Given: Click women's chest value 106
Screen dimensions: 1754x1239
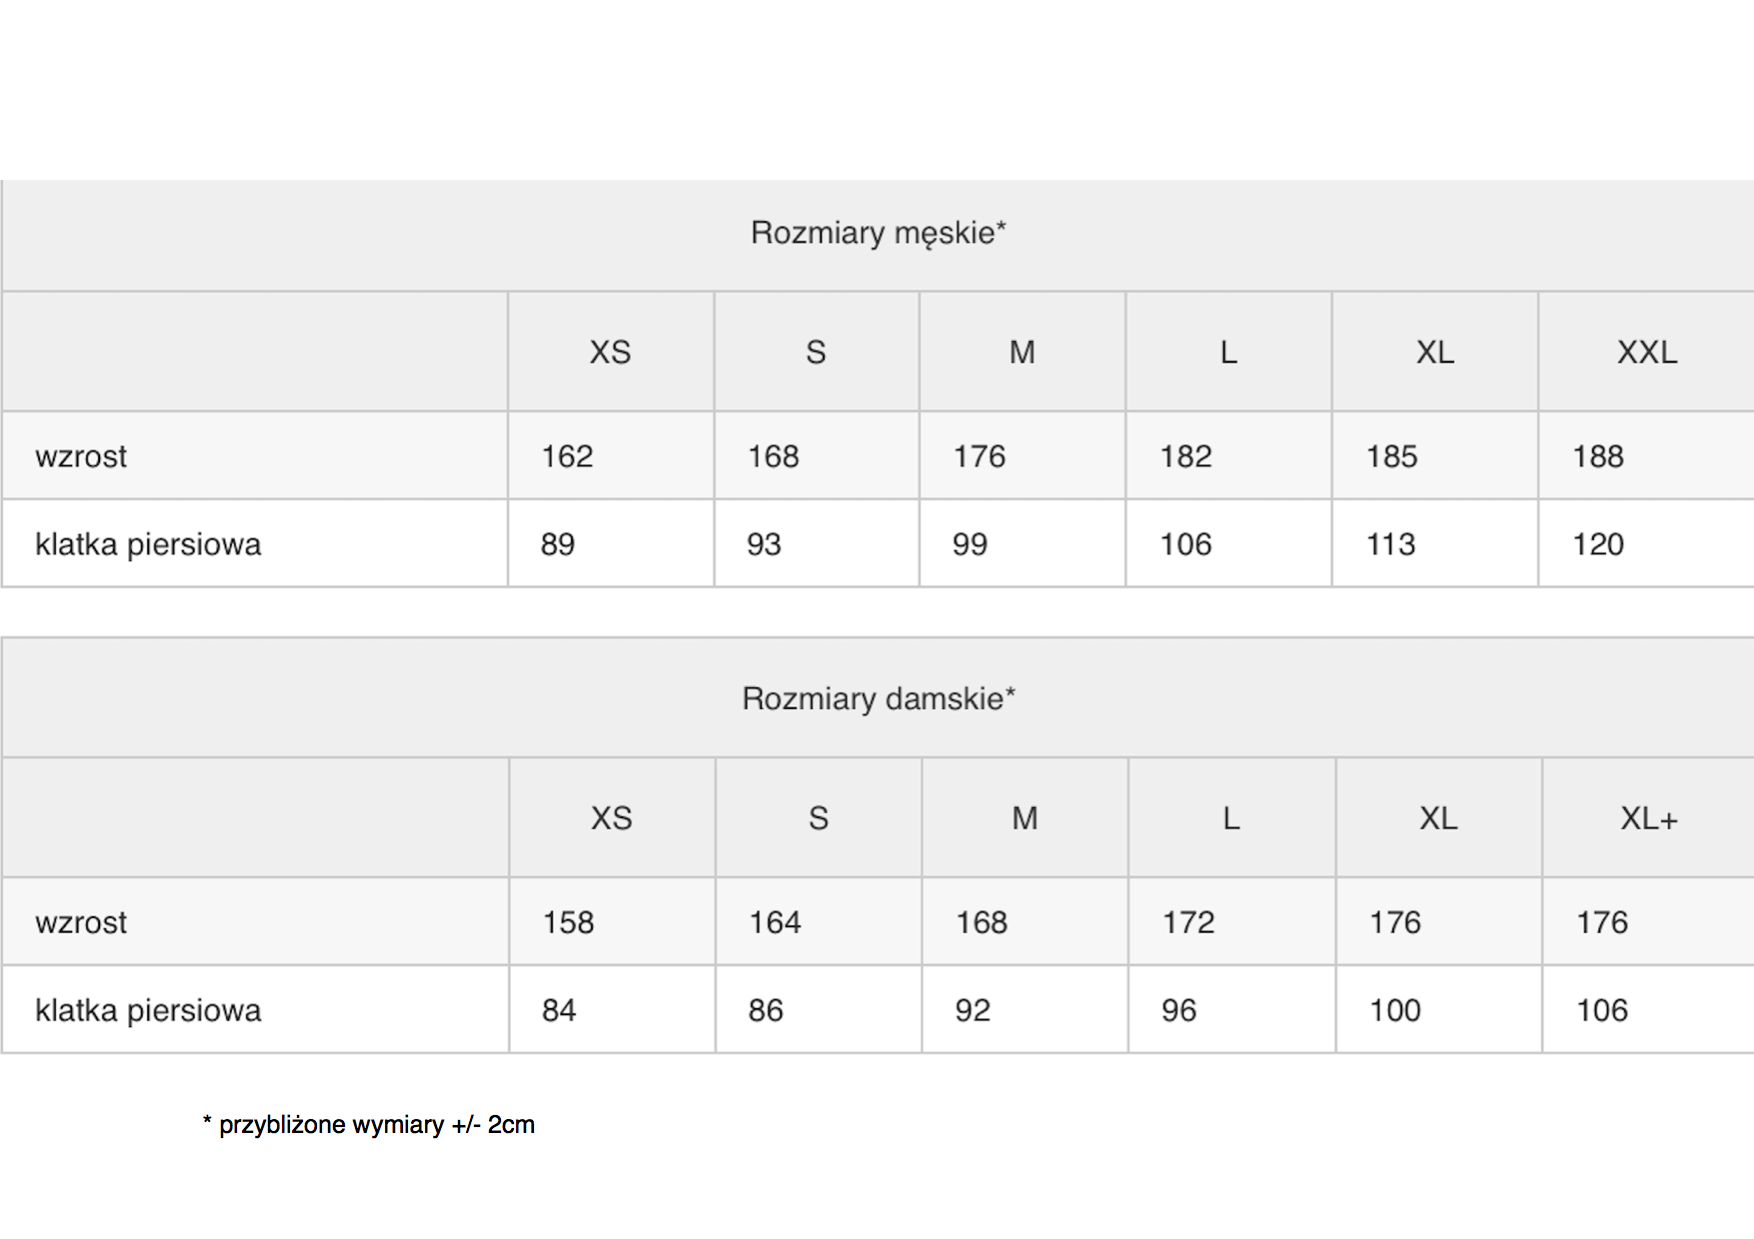Looking at the screenshot, I should (x=1602, y=1010).
